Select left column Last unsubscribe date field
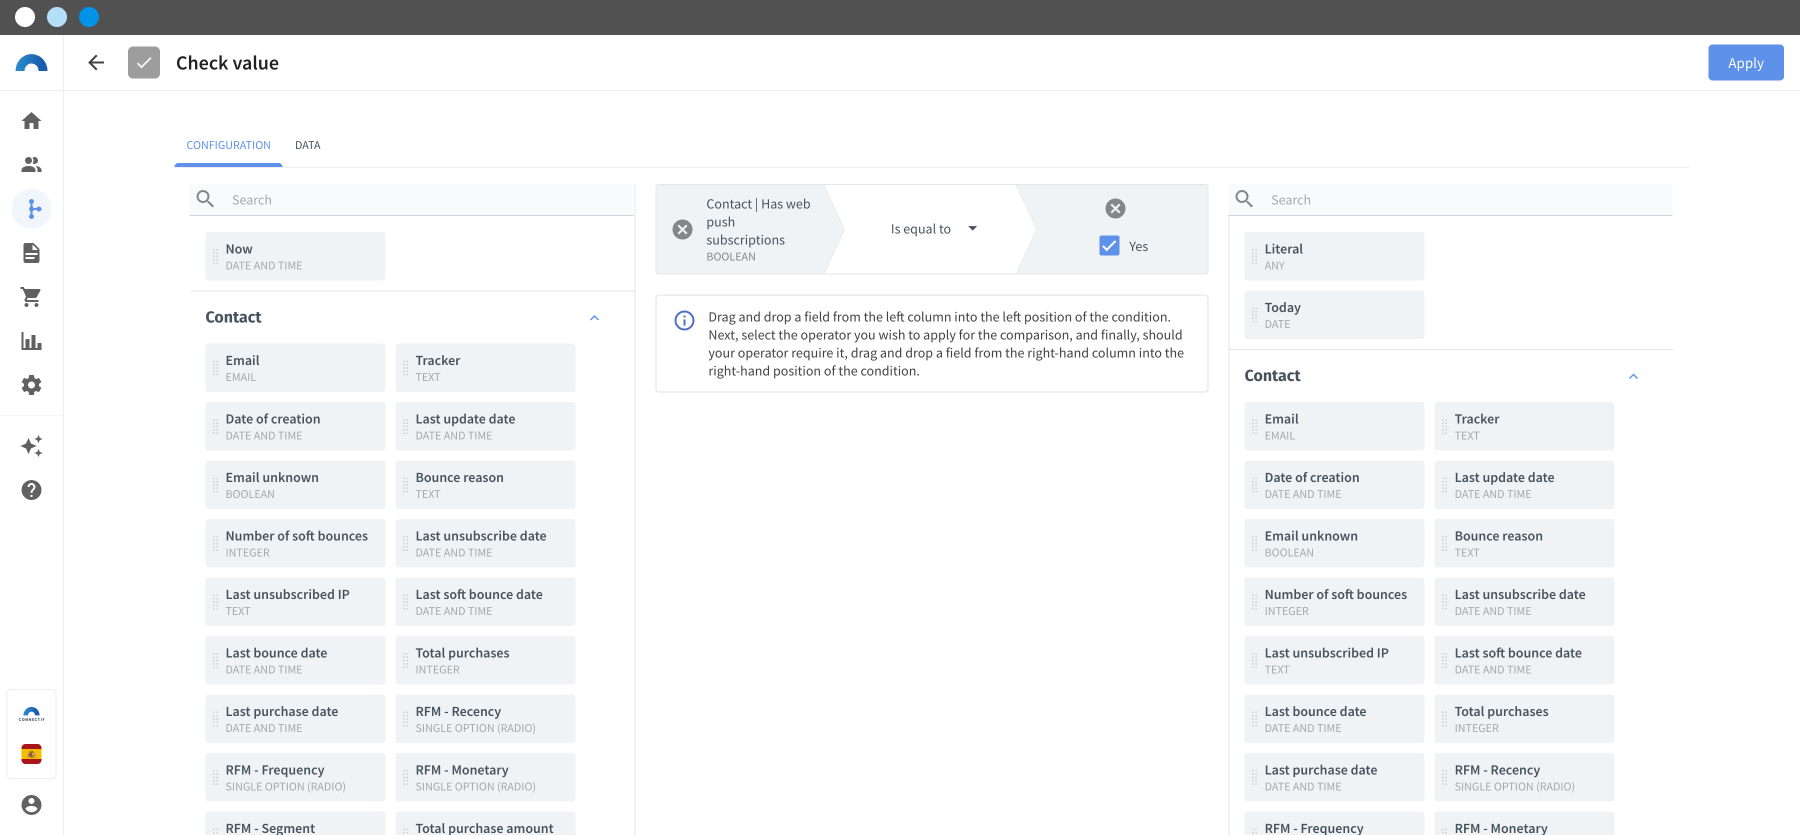 tap(485, 543)
